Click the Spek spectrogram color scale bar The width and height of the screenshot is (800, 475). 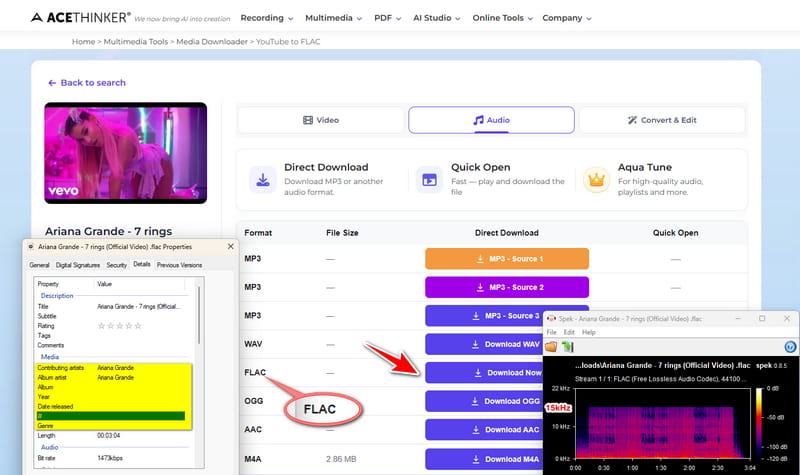pos(759,423)
